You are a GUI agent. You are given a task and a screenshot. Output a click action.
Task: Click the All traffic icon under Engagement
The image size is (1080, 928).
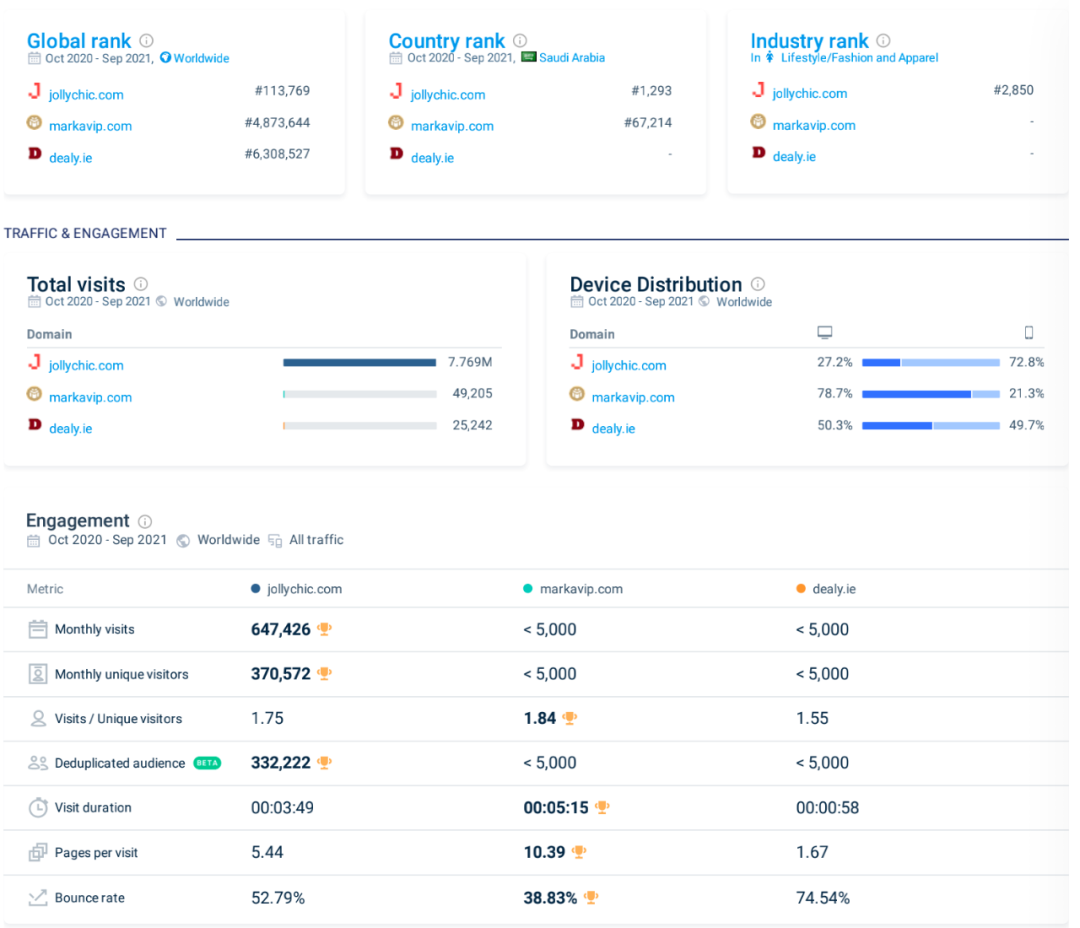point(275,540)
